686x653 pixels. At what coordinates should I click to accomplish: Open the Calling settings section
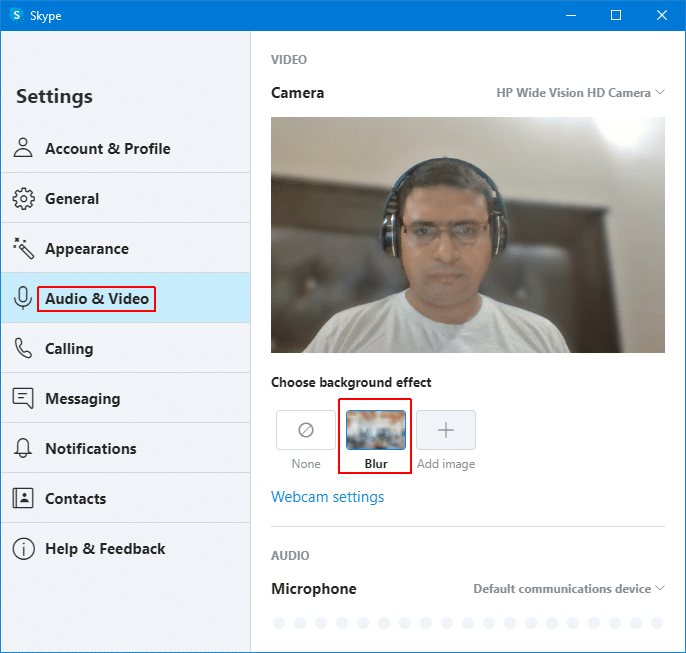coord(69,348)
